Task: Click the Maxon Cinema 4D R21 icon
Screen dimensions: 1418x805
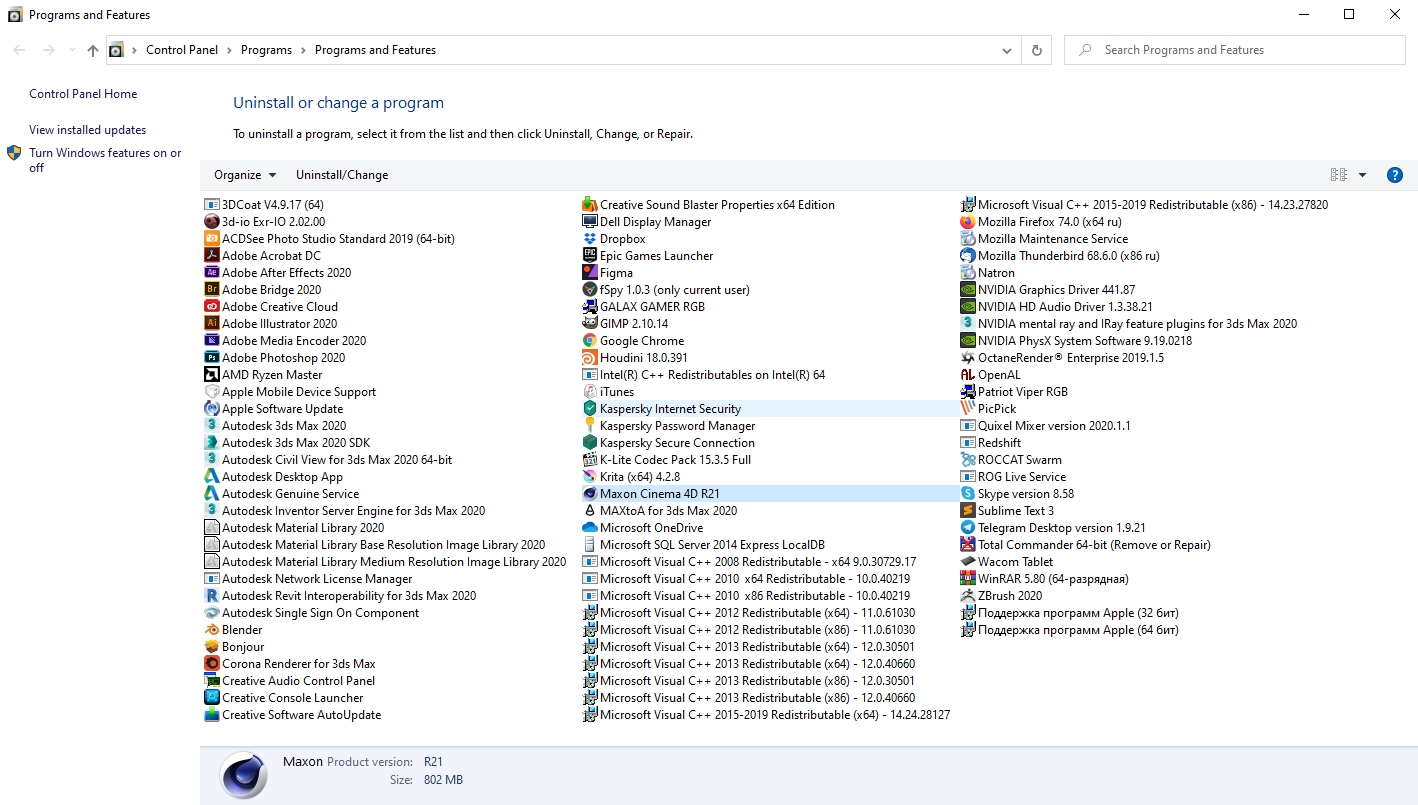Action: [589, 494]
